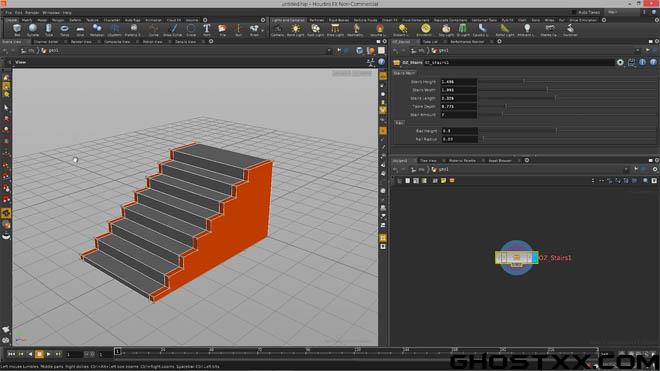Screen dimensions: 660x371
Task: Open parameter pane help icon
Action: 653,62
